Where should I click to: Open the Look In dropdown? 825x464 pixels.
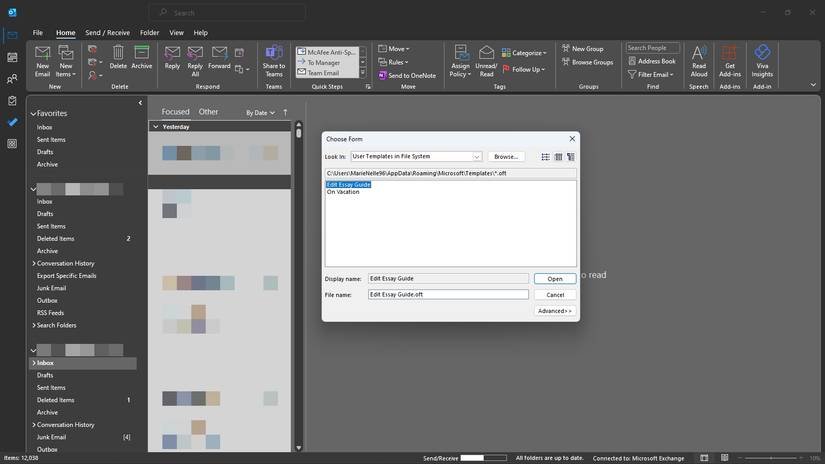point(476,157)
